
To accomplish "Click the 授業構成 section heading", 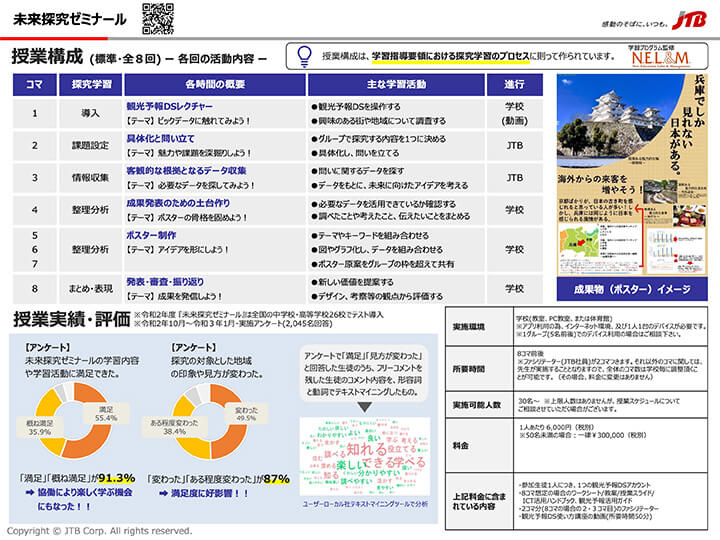I will tap(47, 56).
